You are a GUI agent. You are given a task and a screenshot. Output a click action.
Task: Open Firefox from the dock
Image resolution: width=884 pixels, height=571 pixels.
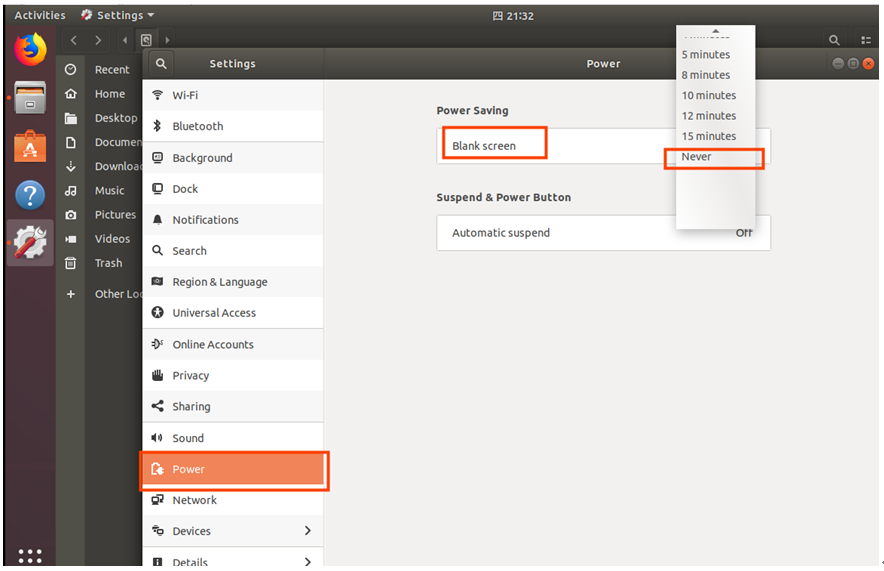point(30,49)
